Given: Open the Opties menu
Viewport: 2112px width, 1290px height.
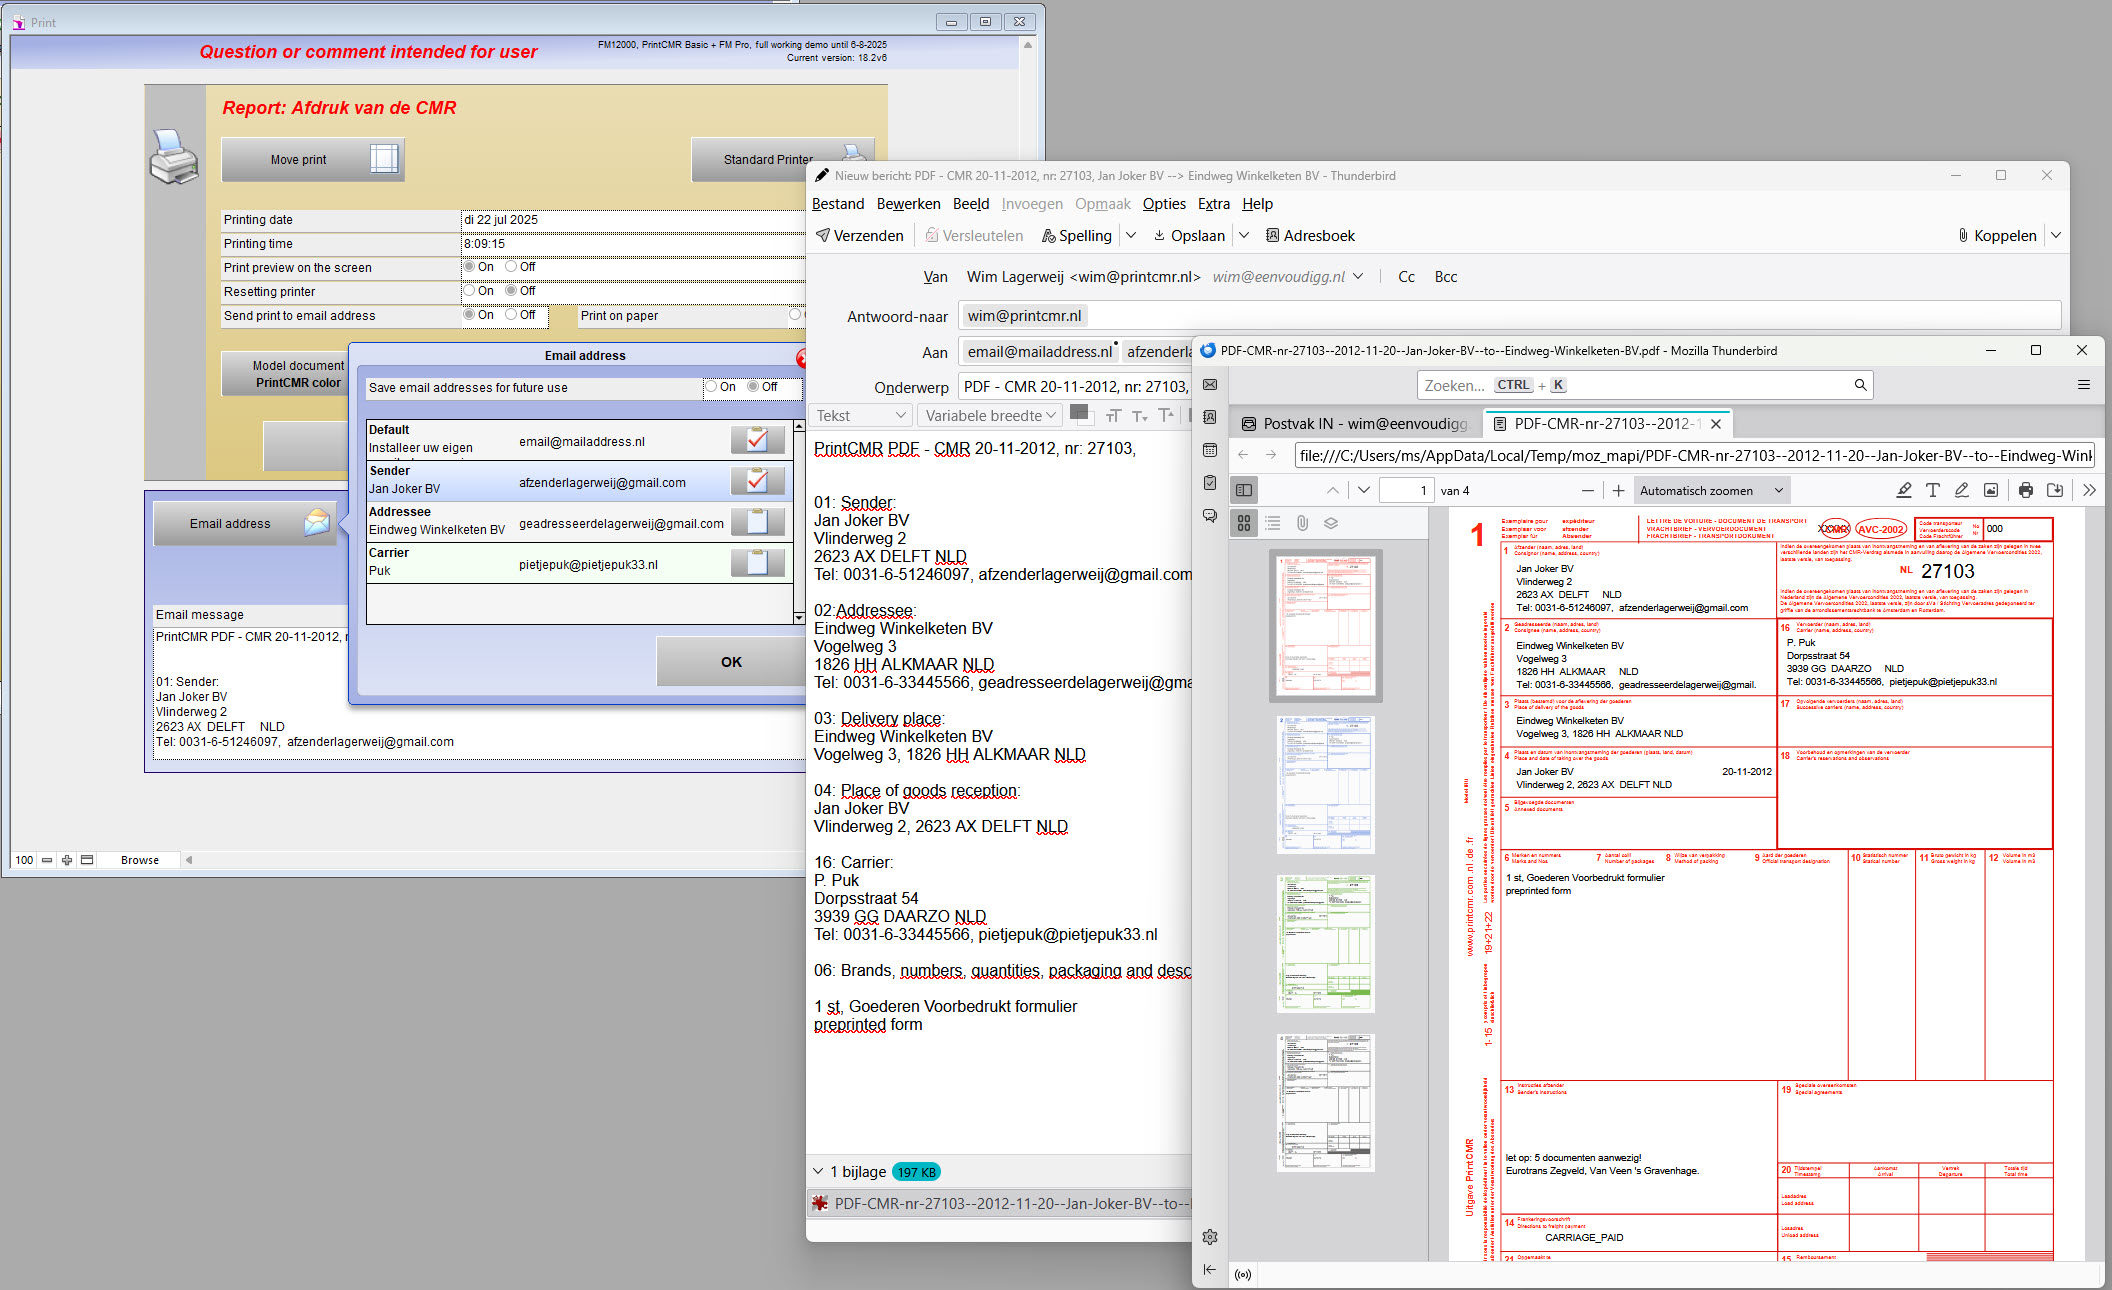Looking at the screenshot, I should click(x=1164, y=204).
